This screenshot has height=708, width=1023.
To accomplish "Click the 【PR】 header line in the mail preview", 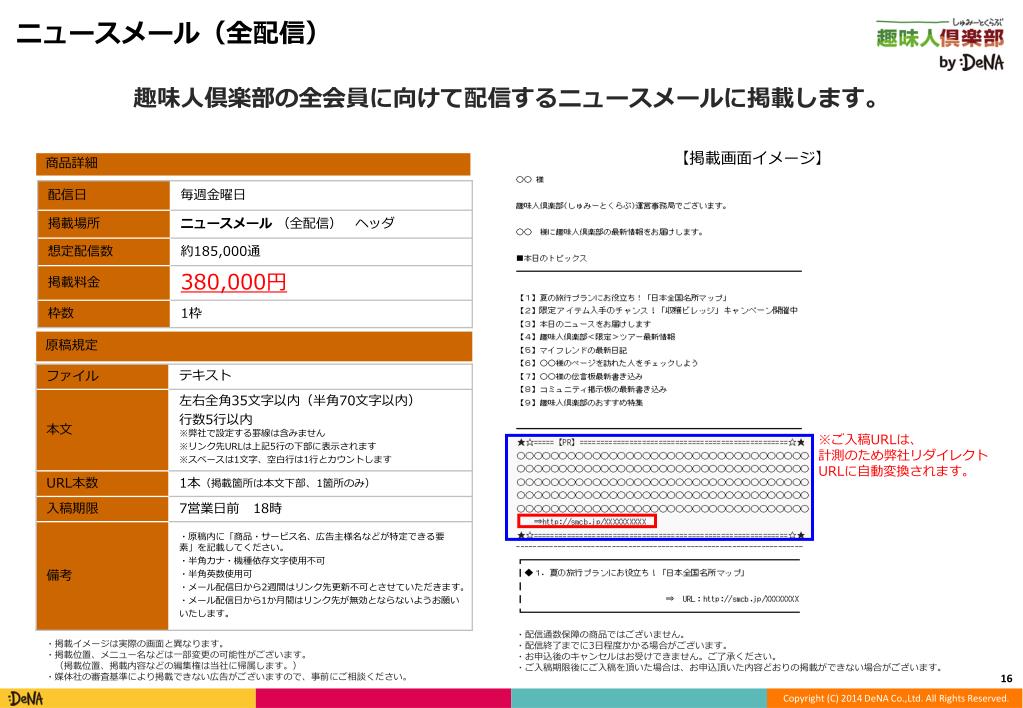I will pos(661,442).
